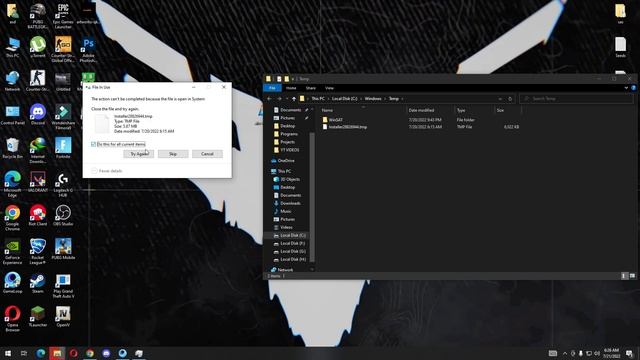Select the Recycle Bin desktop icon
Screen dimensions: 640x360
click(12, 148)
